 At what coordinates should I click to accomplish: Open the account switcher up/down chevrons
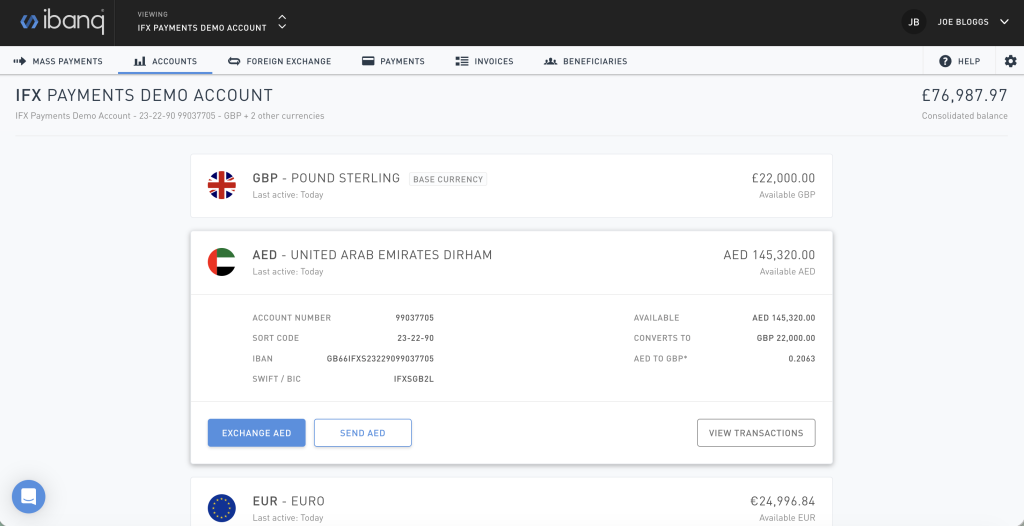[x=282, y=22]
